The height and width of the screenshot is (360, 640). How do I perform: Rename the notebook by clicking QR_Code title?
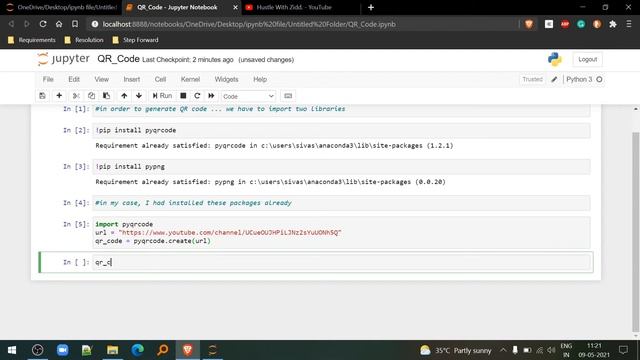[118, 59]
